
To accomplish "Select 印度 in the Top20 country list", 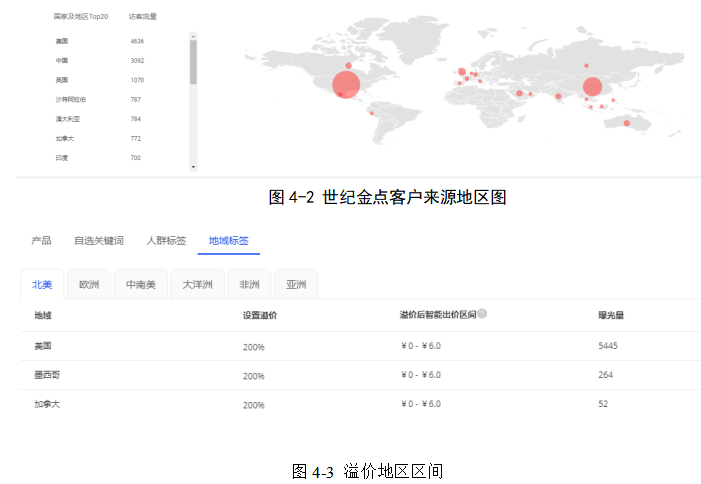I will (62, 158).
